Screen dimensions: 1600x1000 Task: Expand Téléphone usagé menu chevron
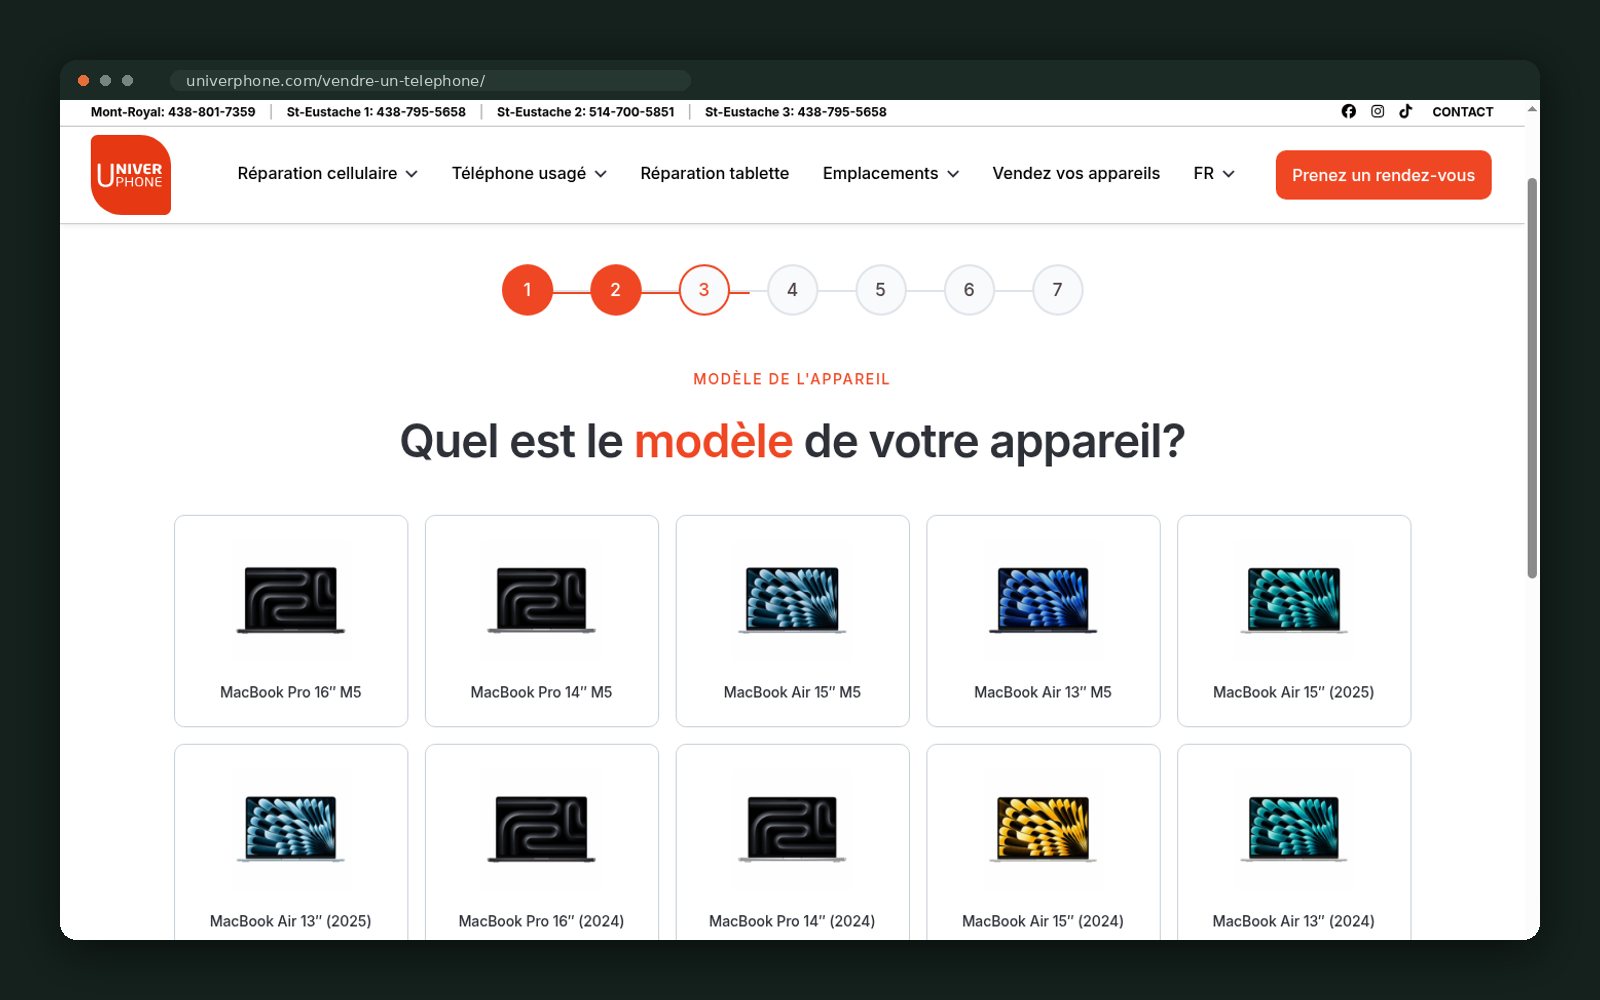[x=601, y=174]
